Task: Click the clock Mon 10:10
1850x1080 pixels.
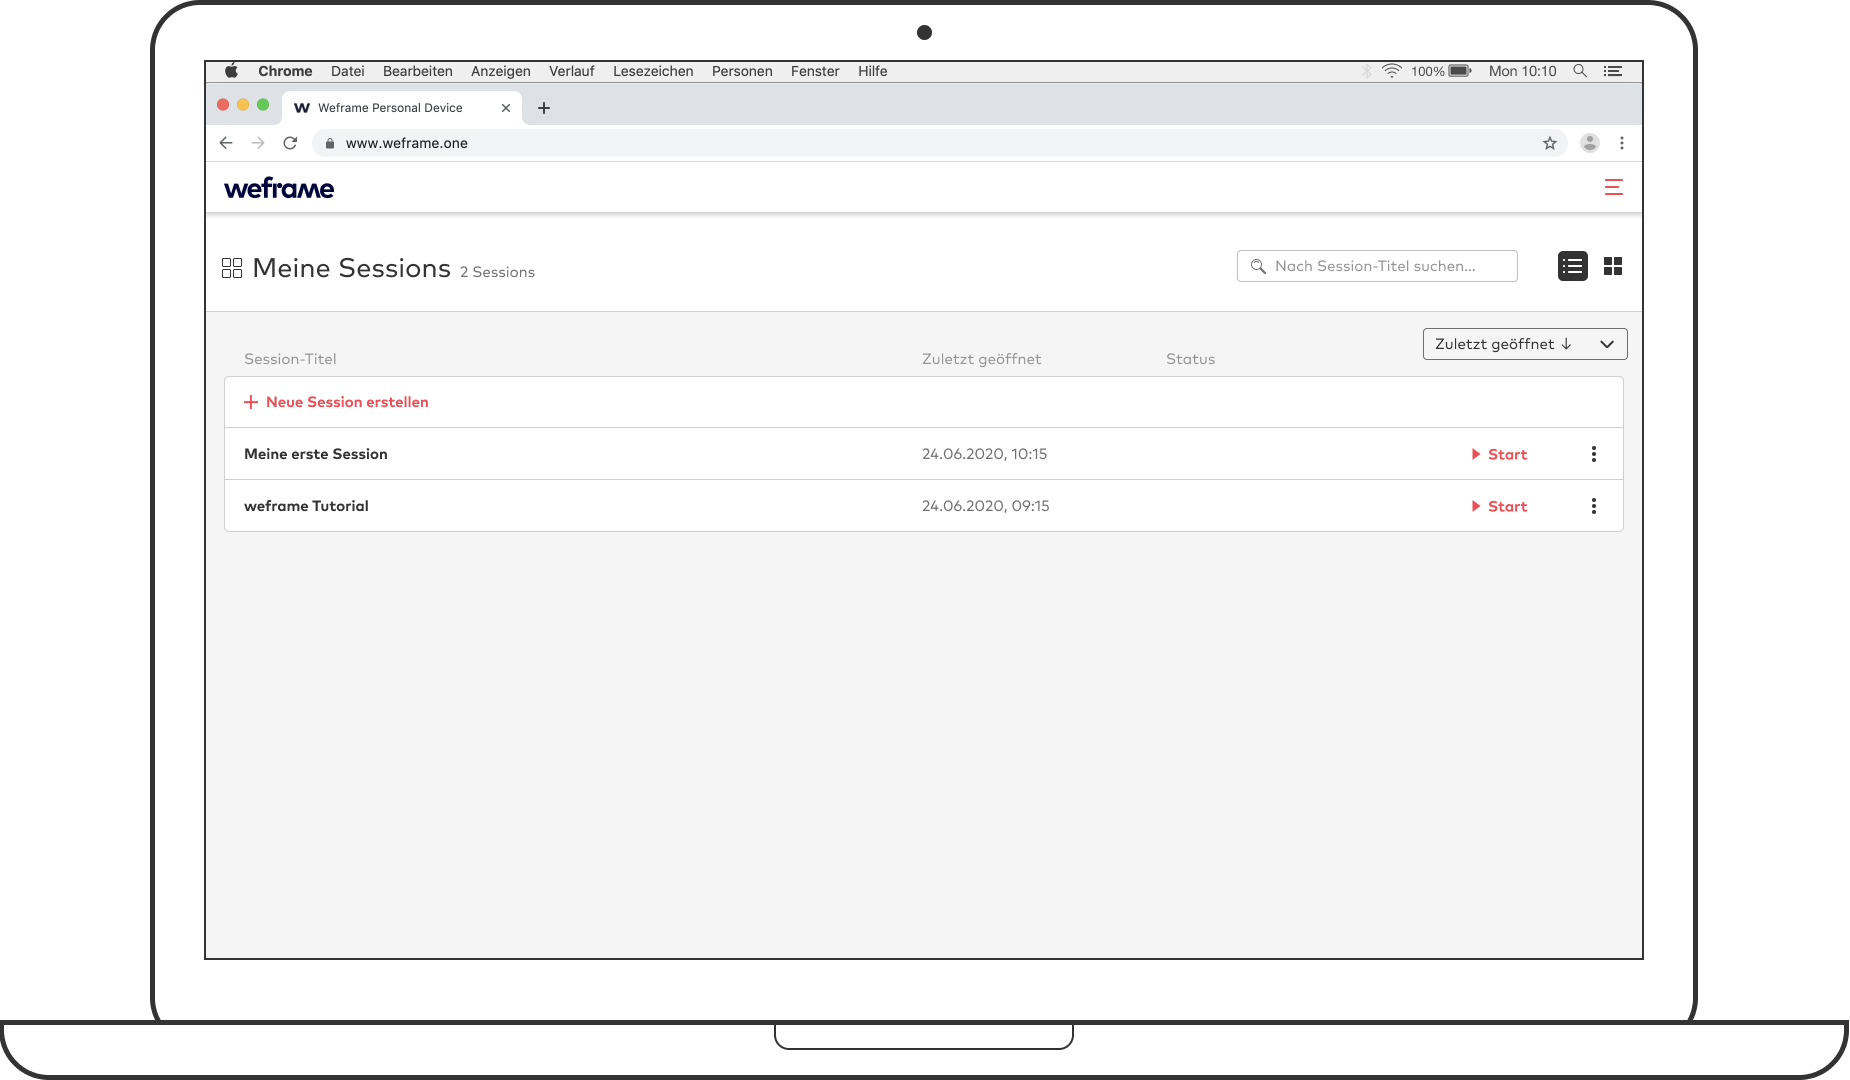Action: point(1522,71)
